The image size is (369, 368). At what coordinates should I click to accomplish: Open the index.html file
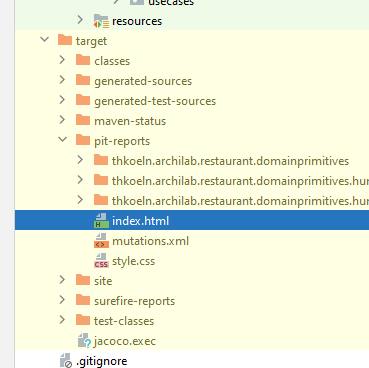140,221
